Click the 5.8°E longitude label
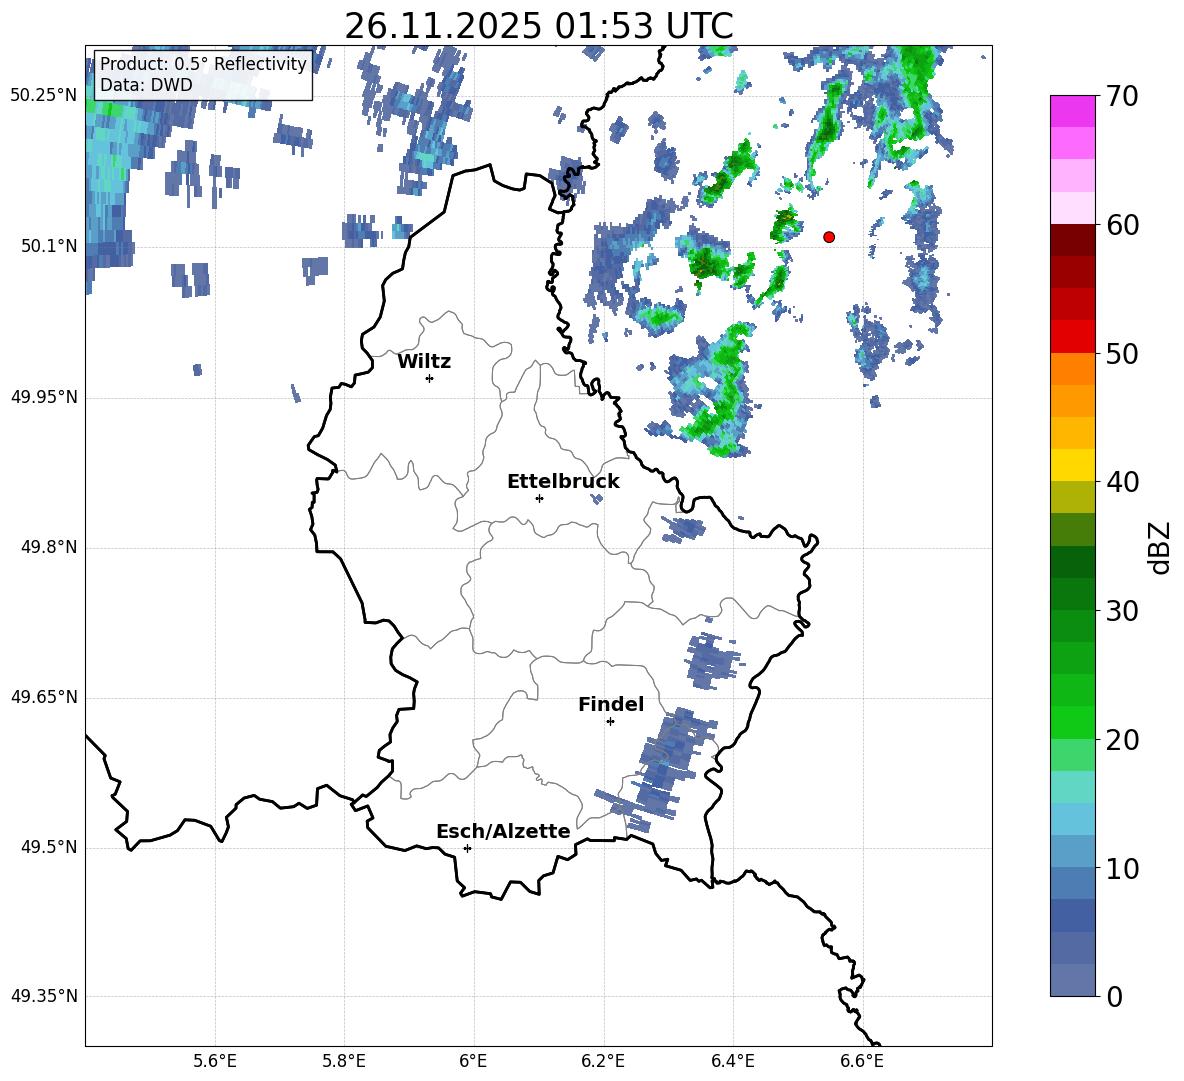 344,1061
